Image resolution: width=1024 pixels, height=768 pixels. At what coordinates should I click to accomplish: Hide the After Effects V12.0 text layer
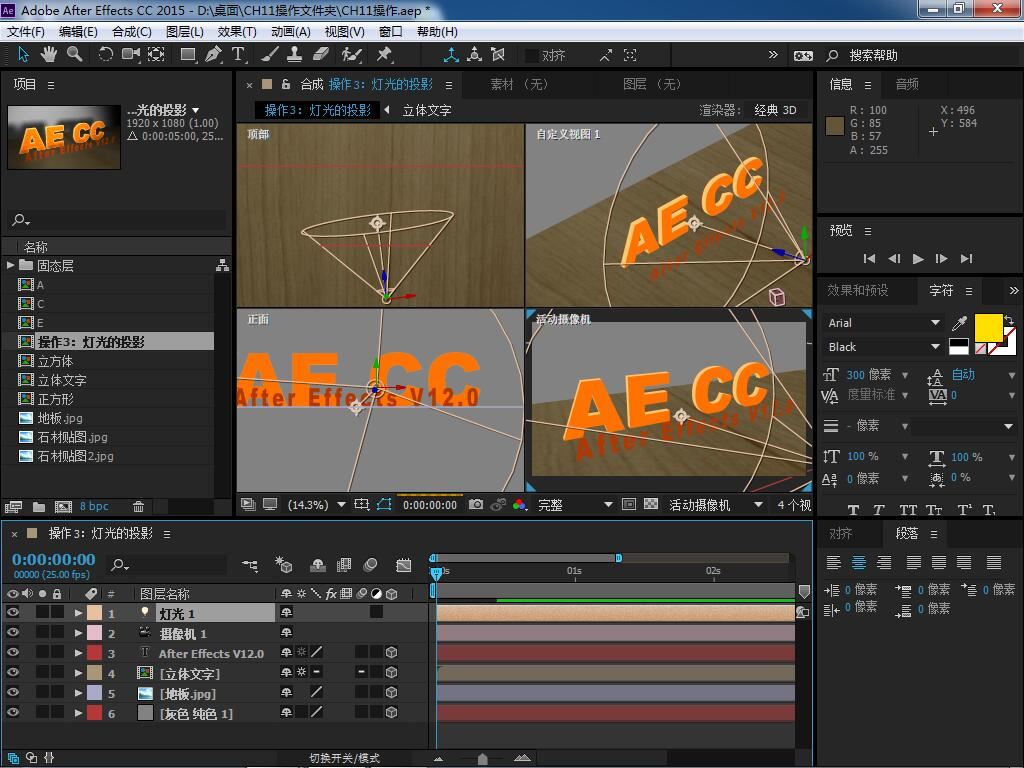(x=12, y=652)
